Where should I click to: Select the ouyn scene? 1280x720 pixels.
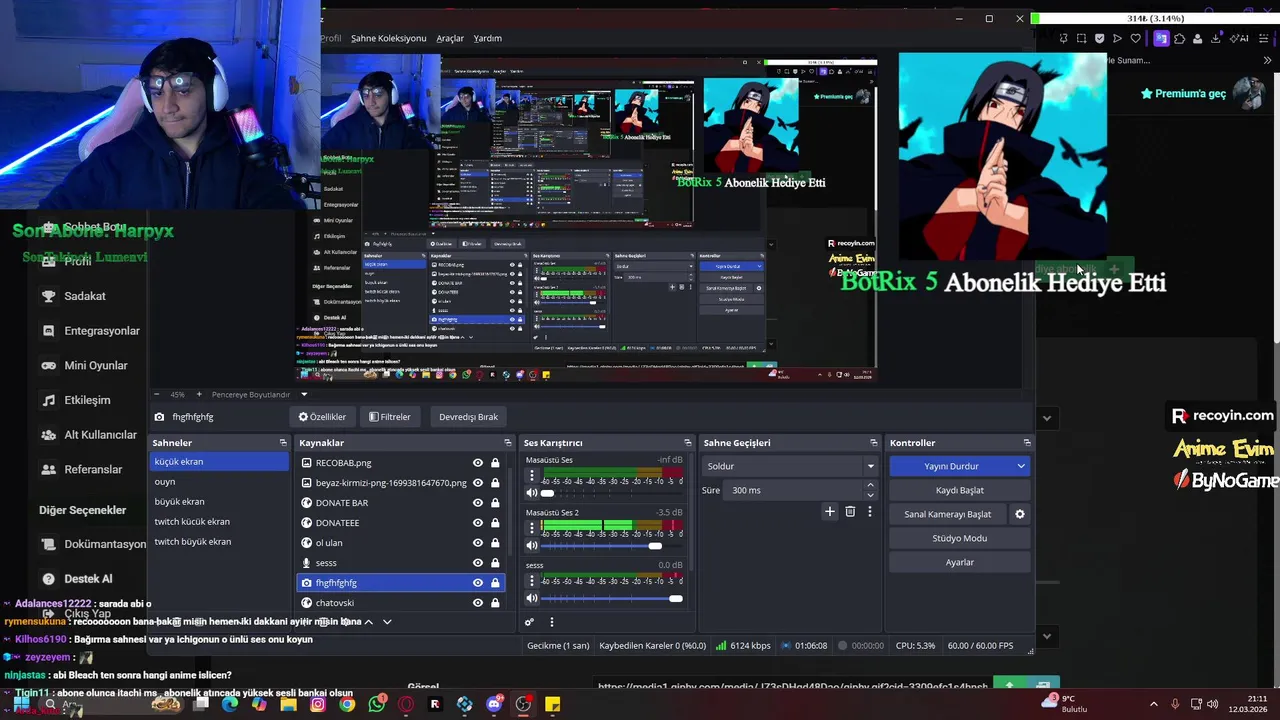click(x=219, y=482)
